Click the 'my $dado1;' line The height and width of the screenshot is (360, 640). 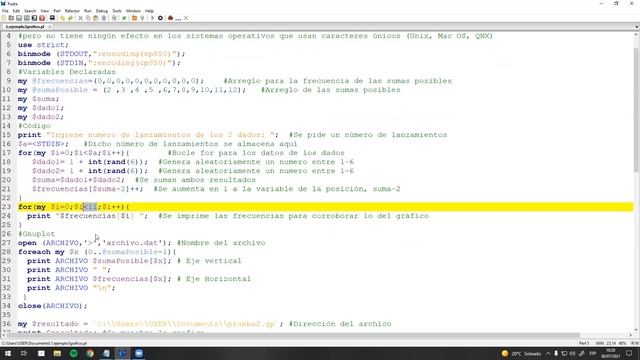pos(41,108)
